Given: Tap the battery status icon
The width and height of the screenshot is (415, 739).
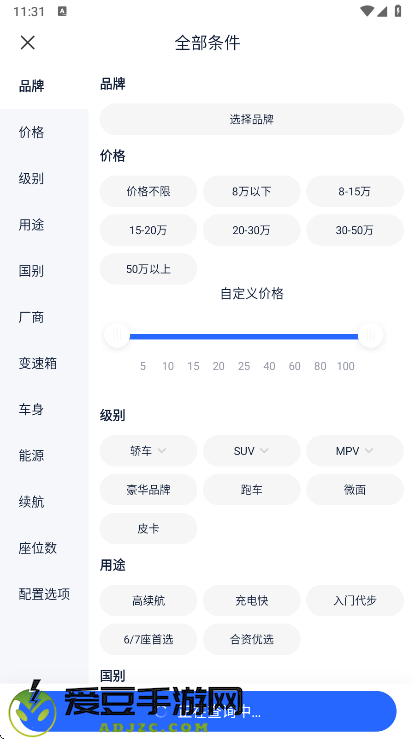Looking at the screenshot, I should (398, 11).
